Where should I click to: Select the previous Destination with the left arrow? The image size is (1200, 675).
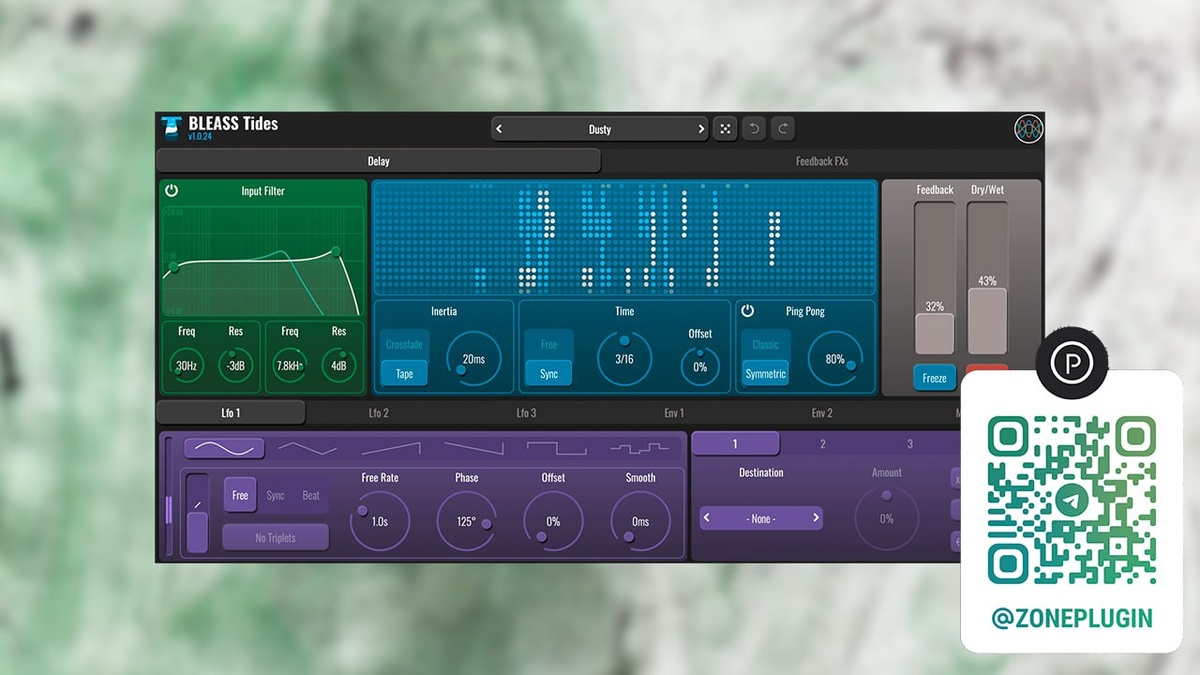(x=708, y=518)
